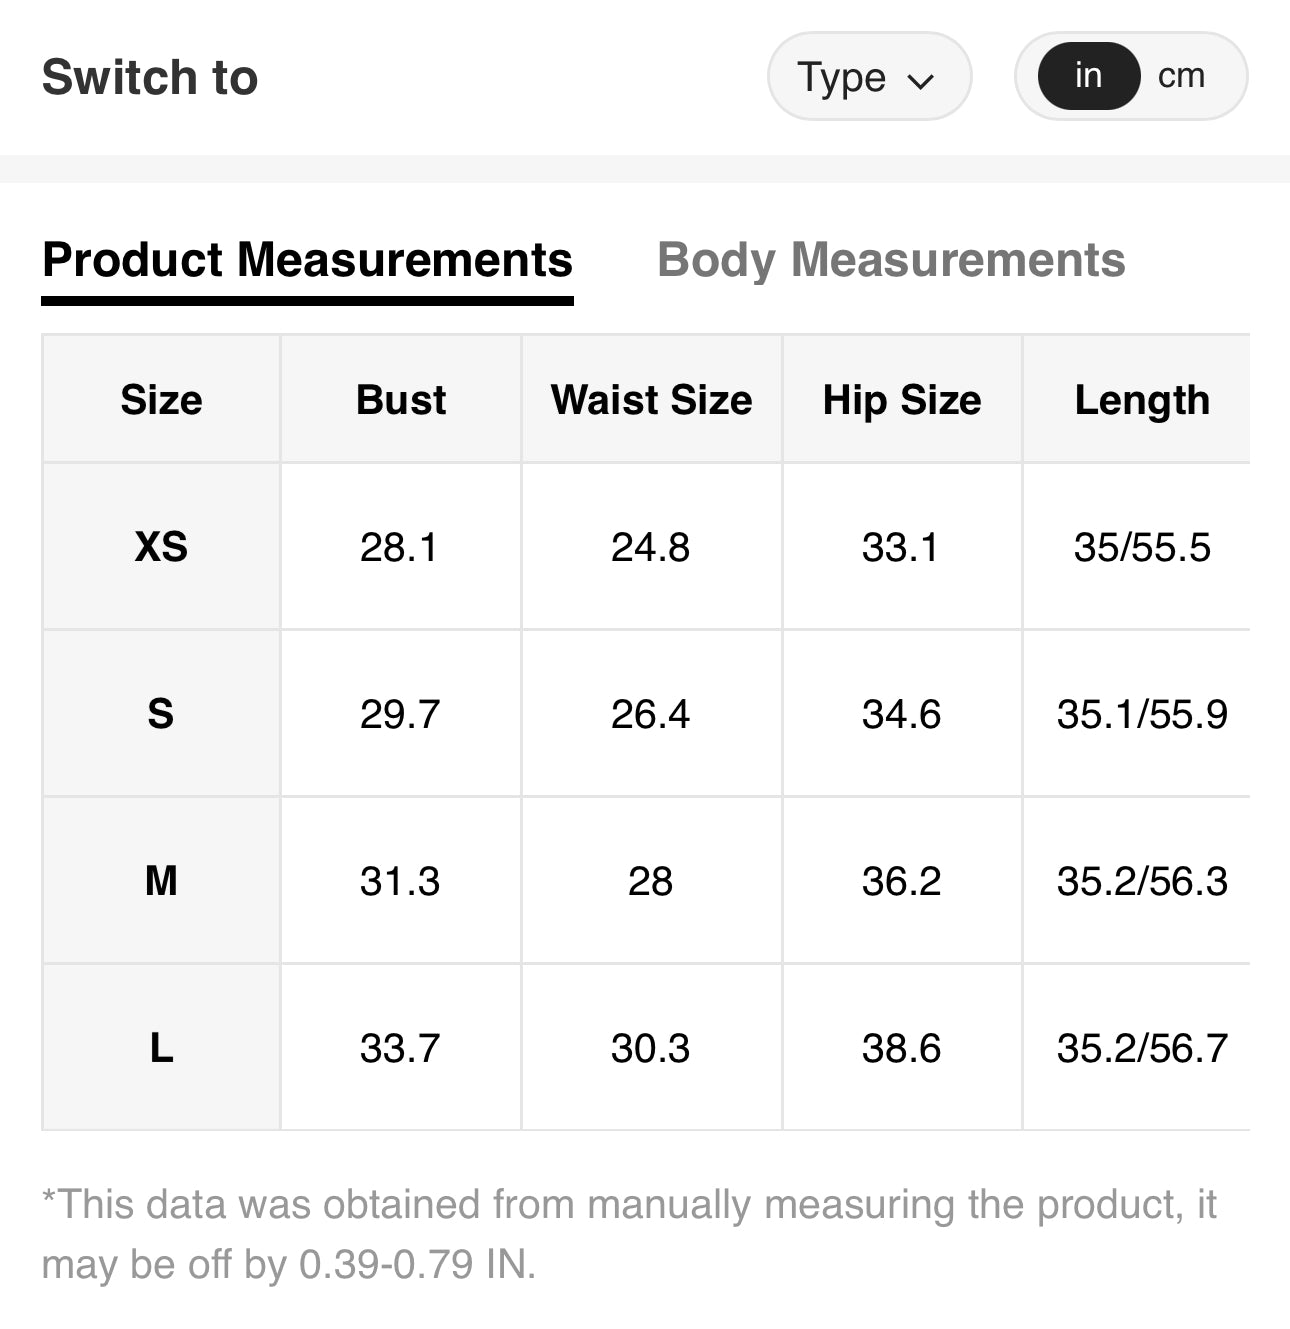Screen dimensions: 1290x1329
Task: Click the Bust column header
Action: click(x=401, y=400)
